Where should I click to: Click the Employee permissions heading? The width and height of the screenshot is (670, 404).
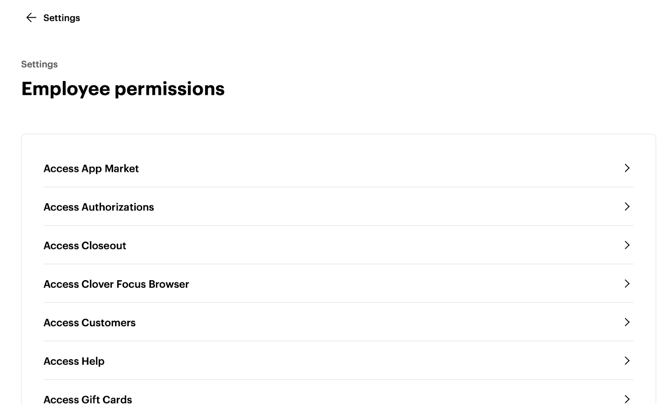[123, 89]
